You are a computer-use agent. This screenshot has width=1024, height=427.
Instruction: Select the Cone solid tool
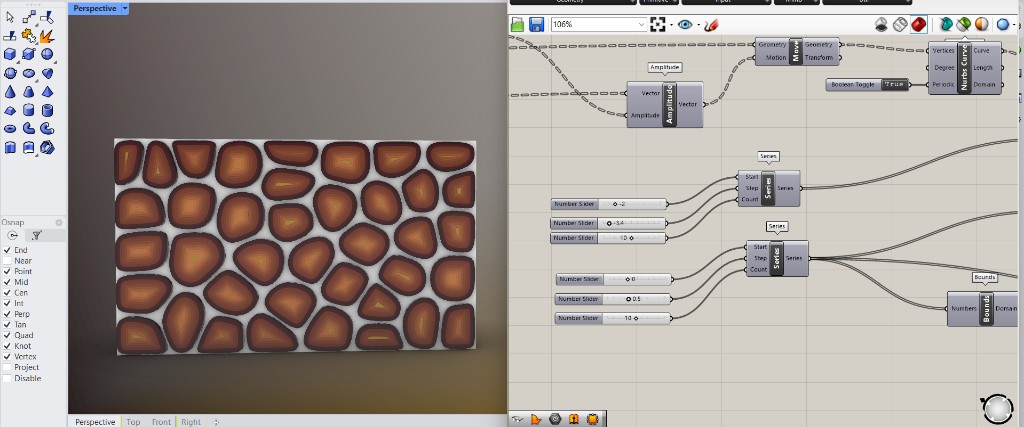pos(10,92)
